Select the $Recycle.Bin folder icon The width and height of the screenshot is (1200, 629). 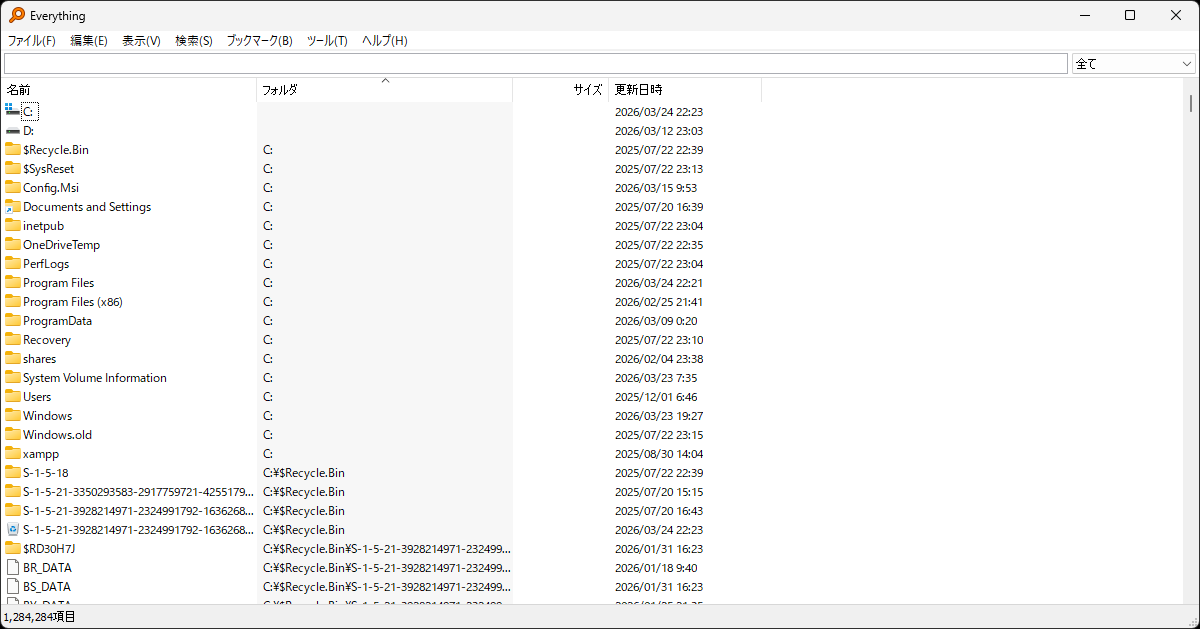click(x=12, y=150)
